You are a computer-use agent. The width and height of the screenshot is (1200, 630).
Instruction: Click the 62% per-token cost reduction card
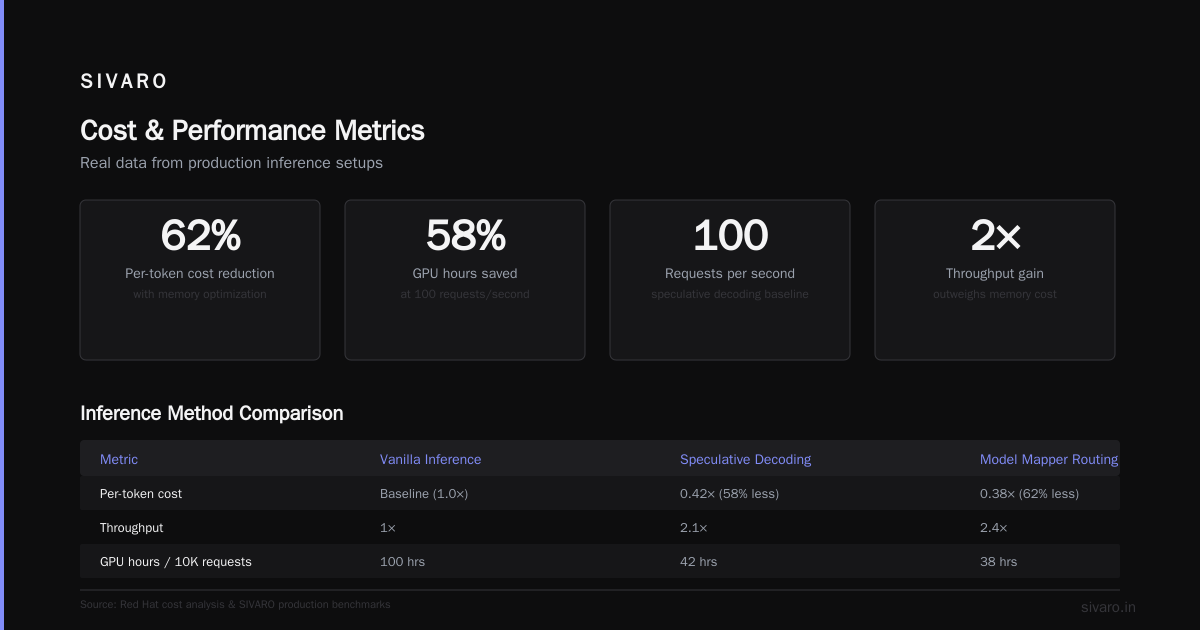click(200, 280)
